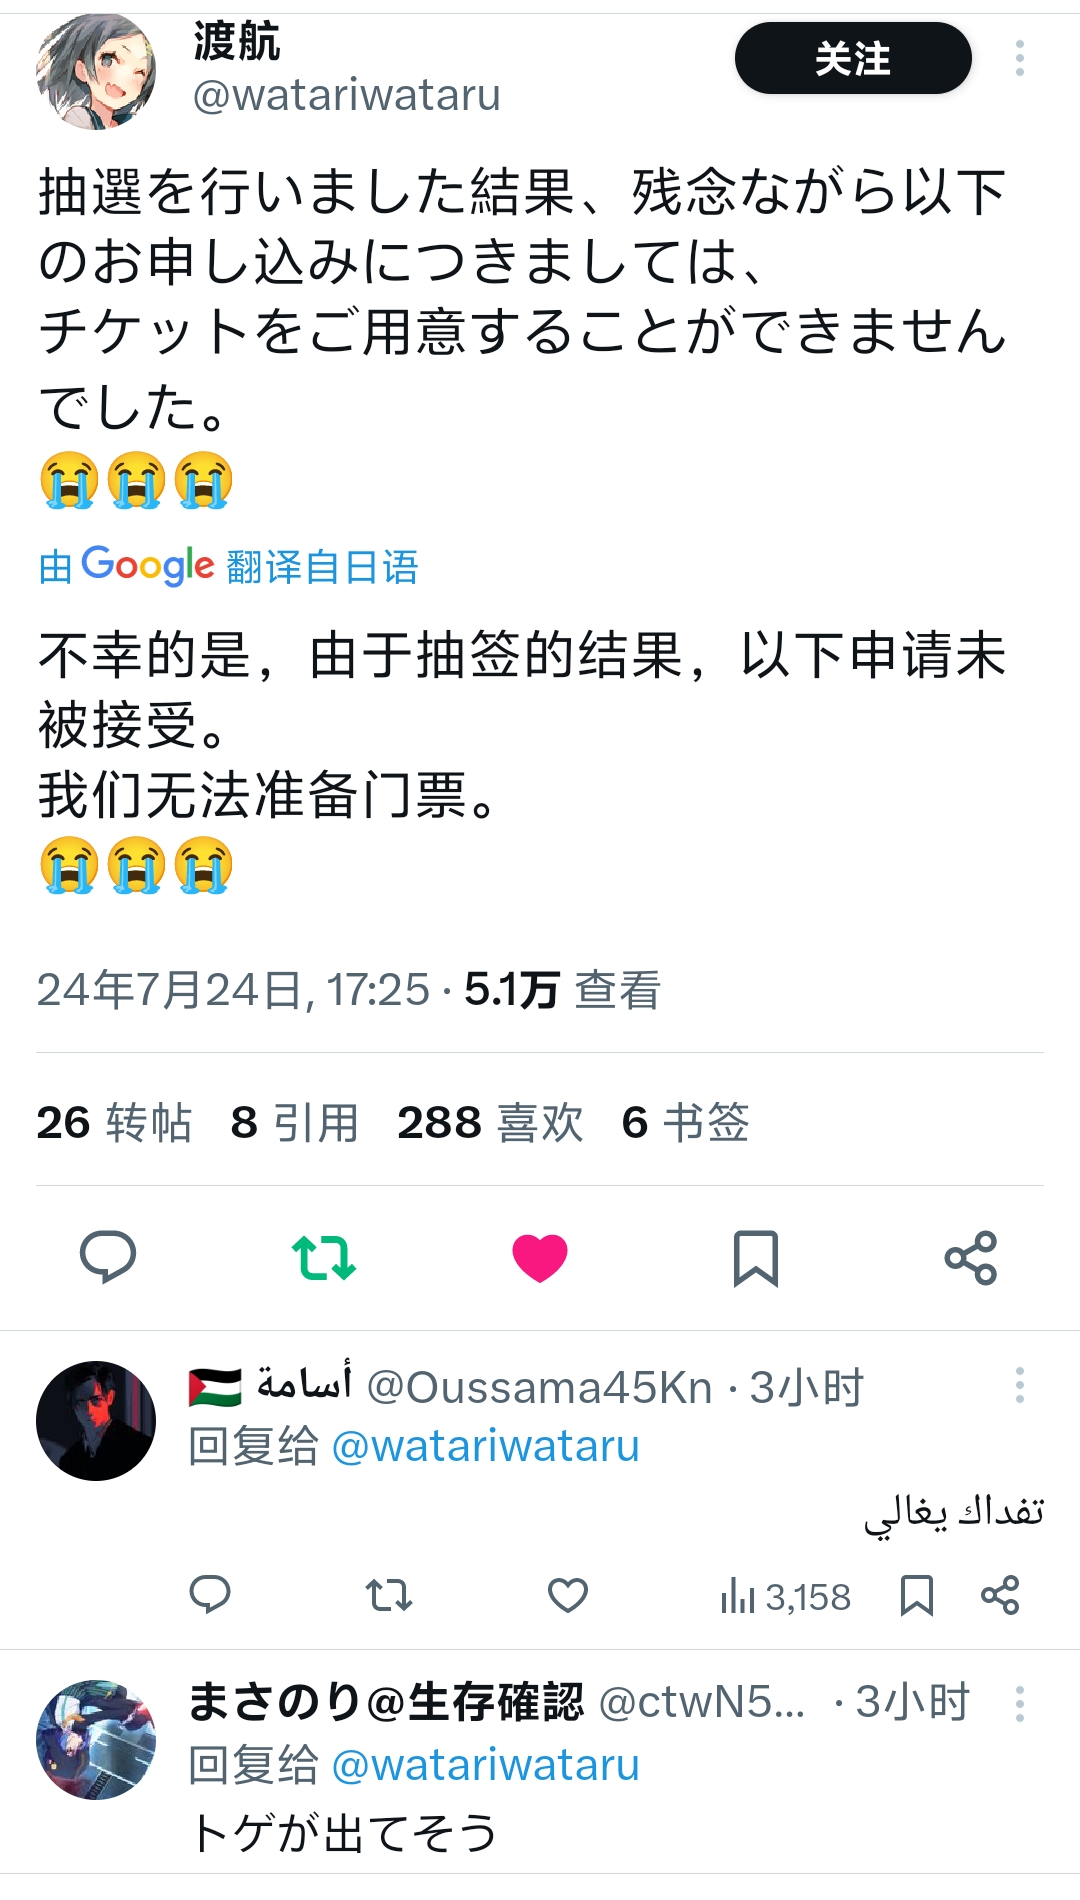This screenshot has height=1900, width=1080.
Task: Share Oussama45Kn's reply
Action: (x=1000, y=1595)
